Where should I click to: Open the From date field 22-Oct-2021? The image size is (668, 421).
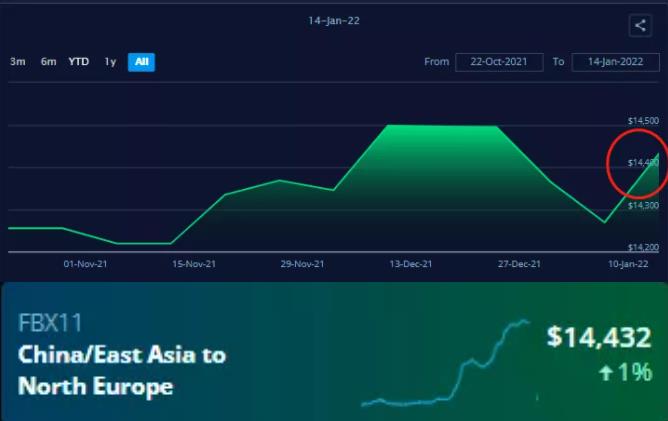(x=498, y=62)
